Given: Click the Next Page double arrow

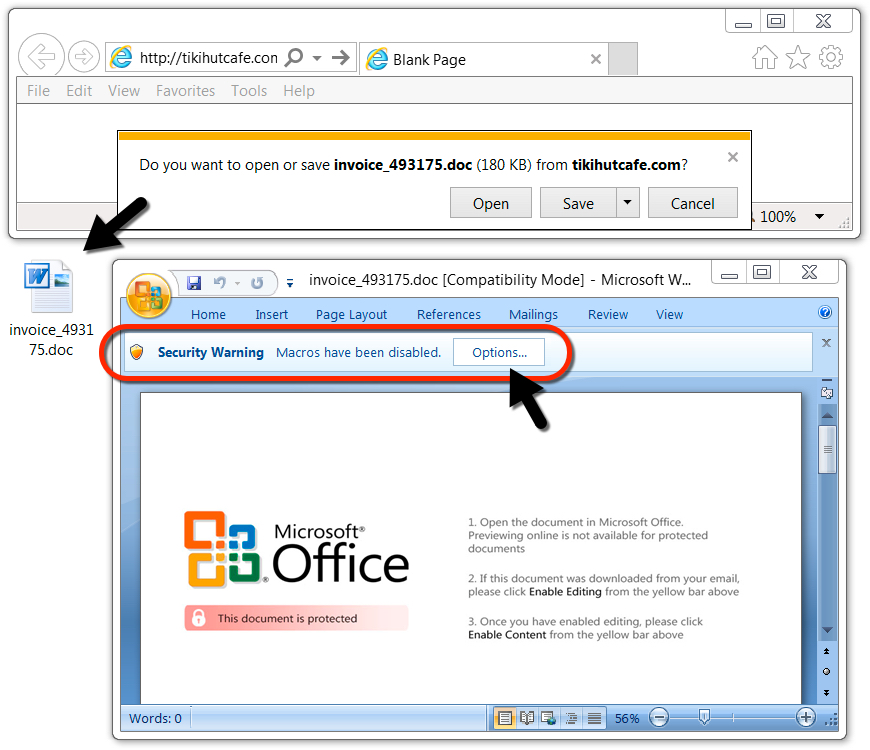Looking at the screenshot, I should 827,693.
